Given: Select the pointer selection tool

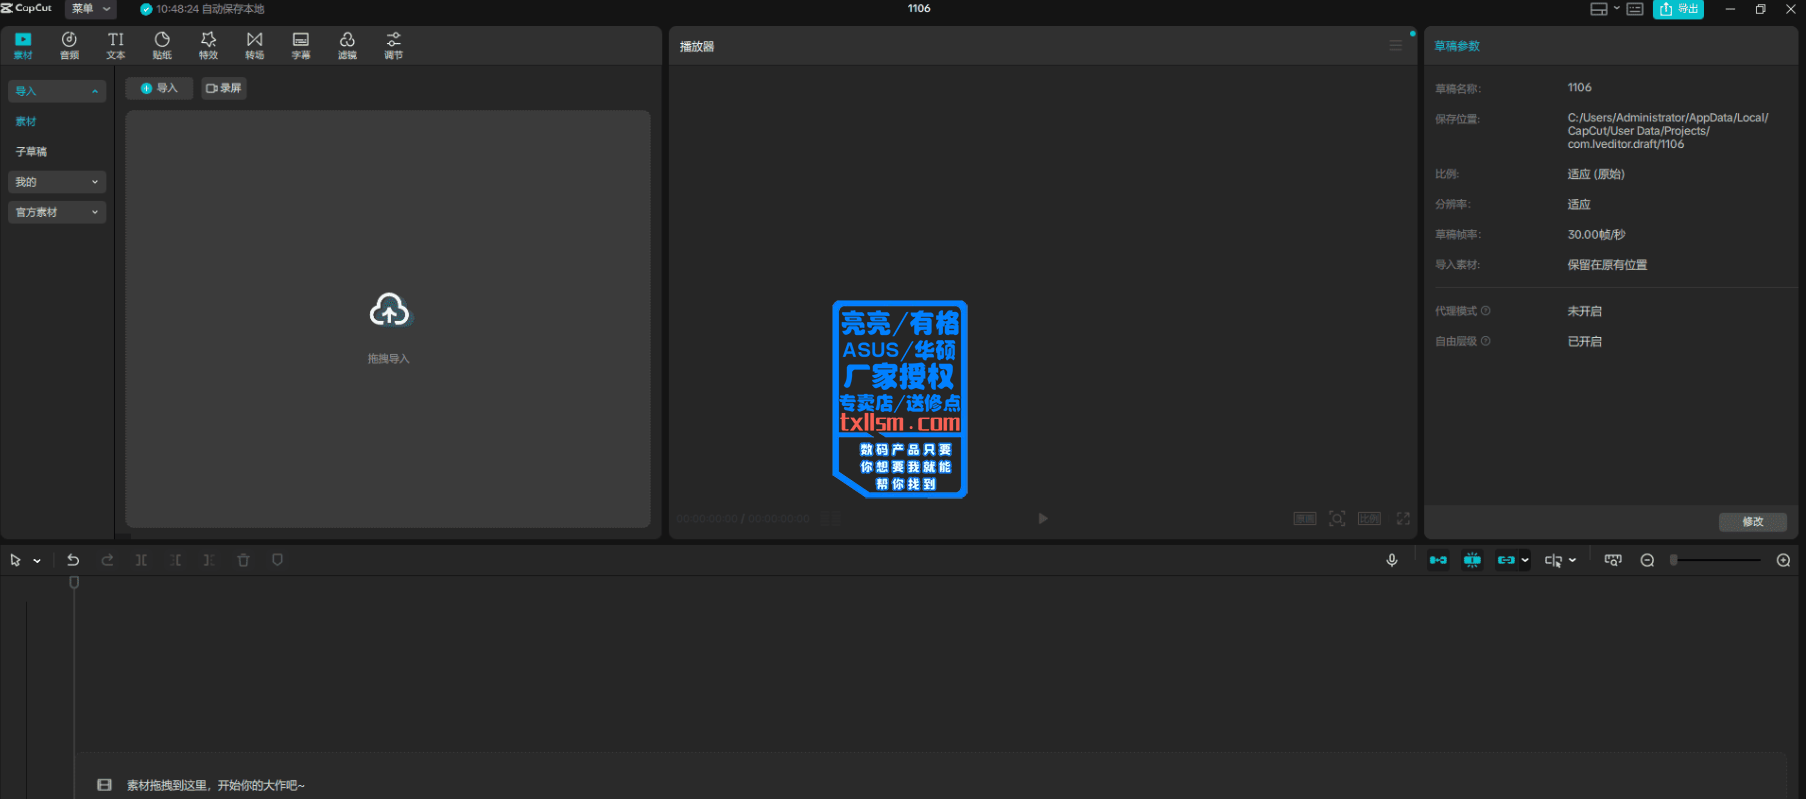Looking at the screenshot, I should pyautogui.click(x=16, y=560).
